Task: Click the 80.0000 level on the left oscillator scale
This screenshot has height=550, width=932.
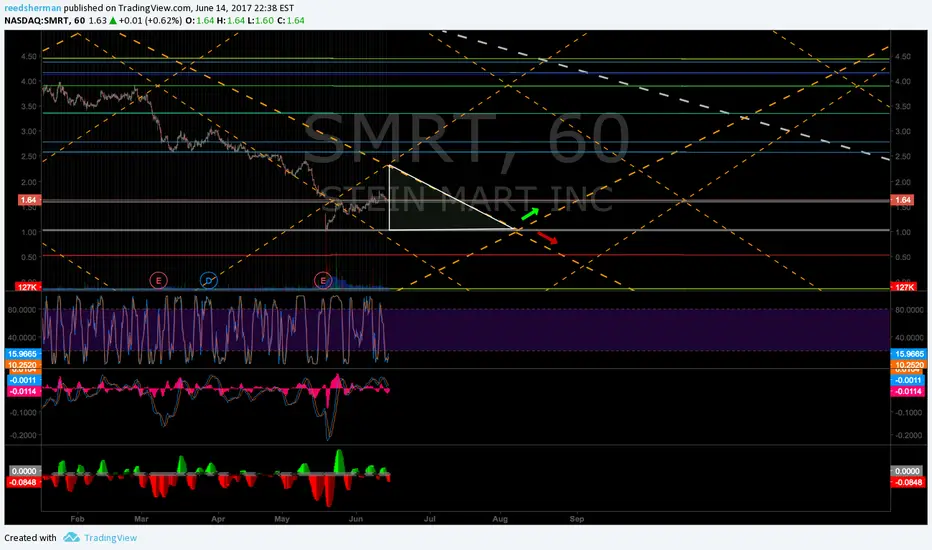Action: [21, 310]
